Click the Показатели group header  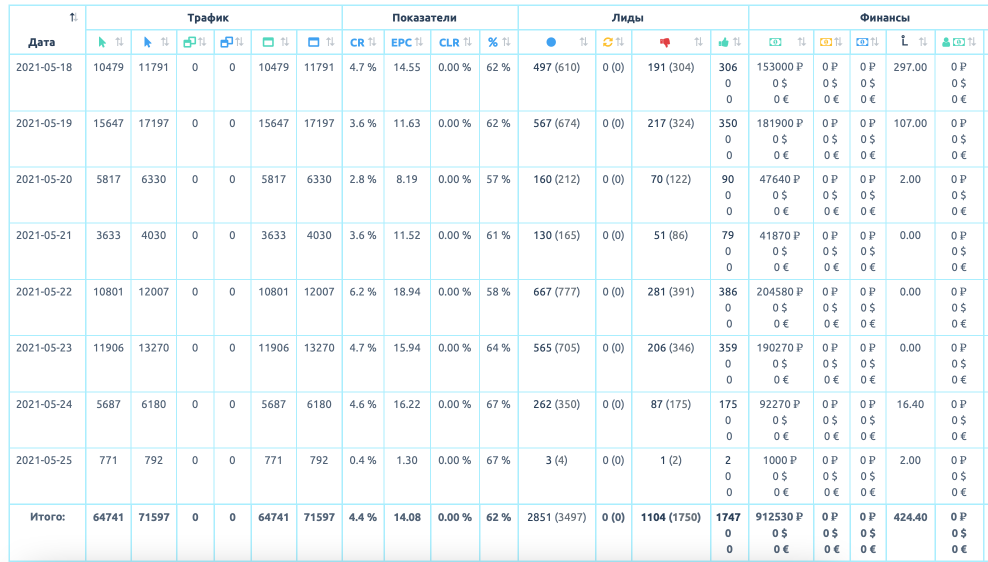click(x=424, y=18)
